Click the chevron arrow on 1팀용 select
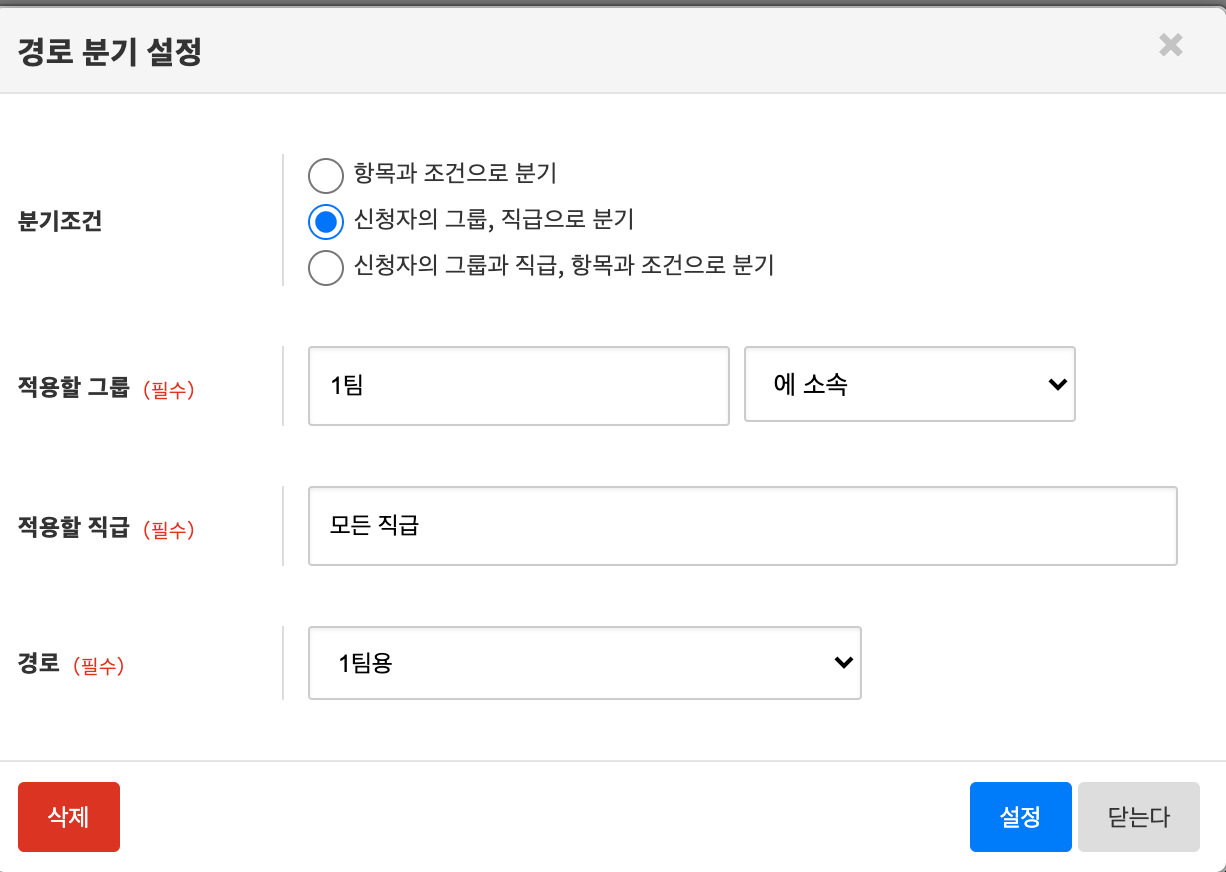 (843, 662)
